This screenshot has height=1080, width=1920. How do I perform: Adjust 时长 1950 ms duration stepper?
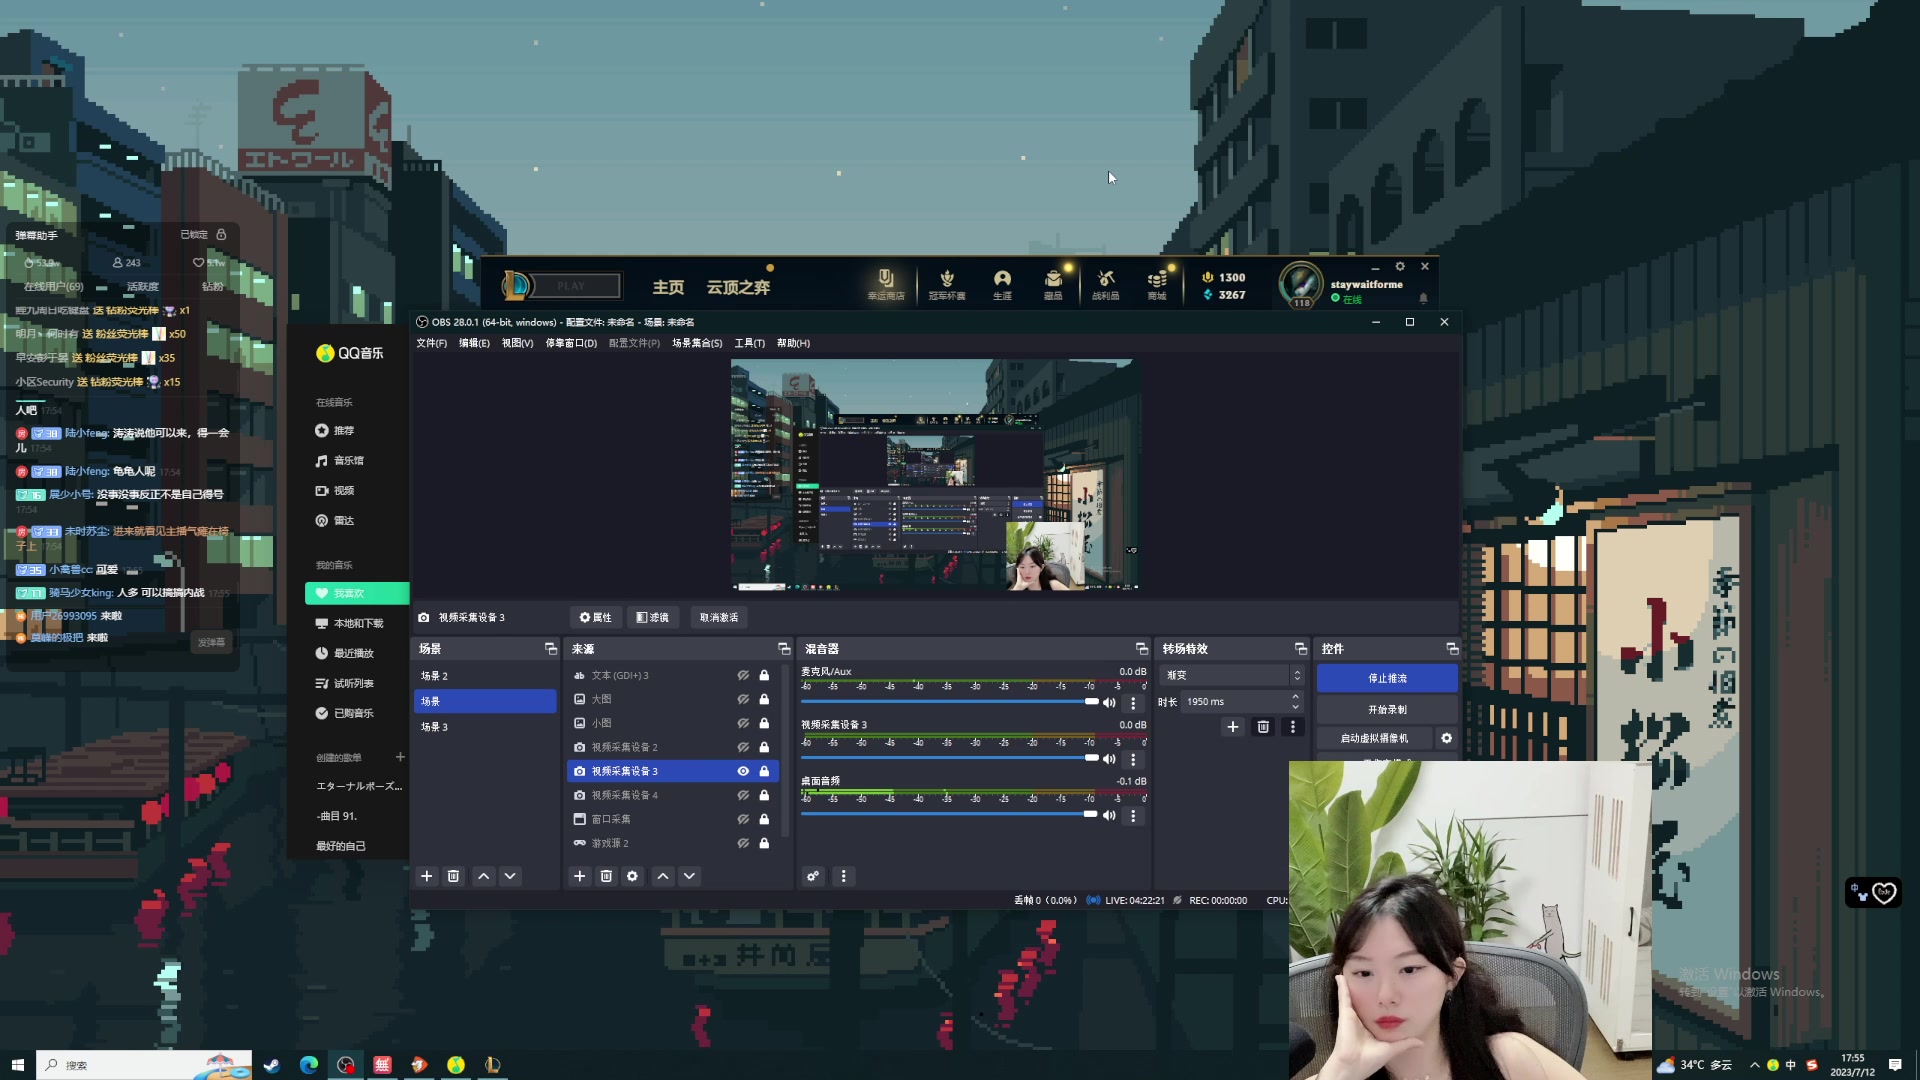(x=1295, y=702)
